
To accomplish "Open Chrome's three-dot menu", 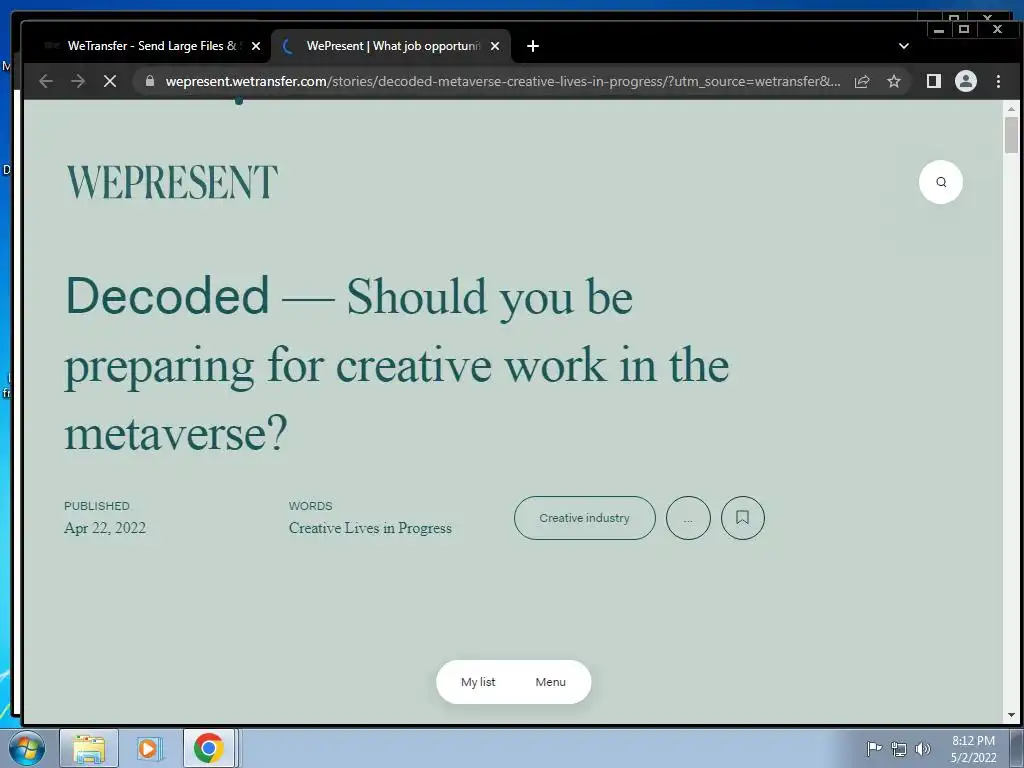I will [x=998, y=81].
